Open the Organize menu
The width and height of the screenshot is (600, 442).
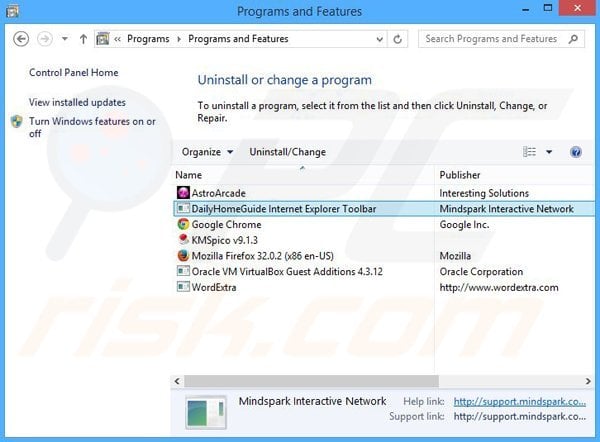pos(207,152)
